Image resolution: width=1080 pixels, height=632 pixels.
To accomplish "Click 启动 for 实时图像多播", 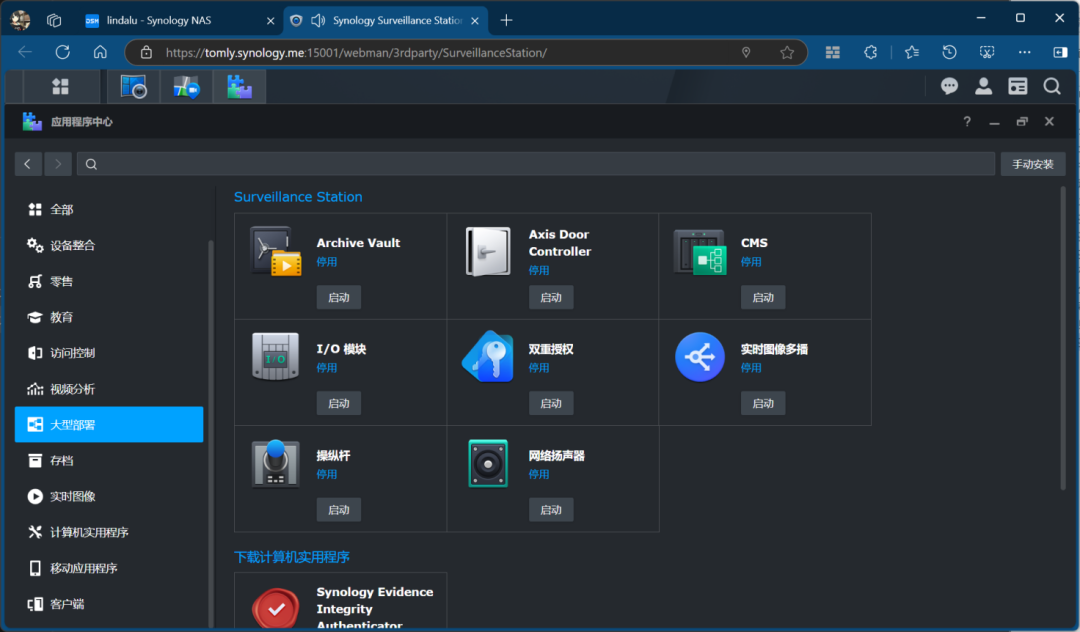I will [763, 403].
